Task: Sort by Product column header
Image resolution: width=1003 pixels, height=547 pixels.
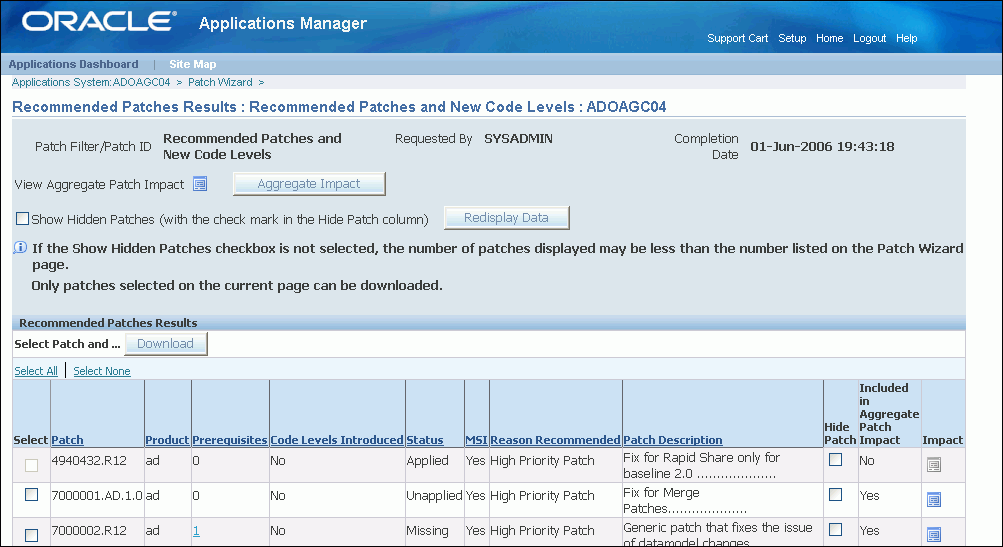Action: [x=167, y=440]
